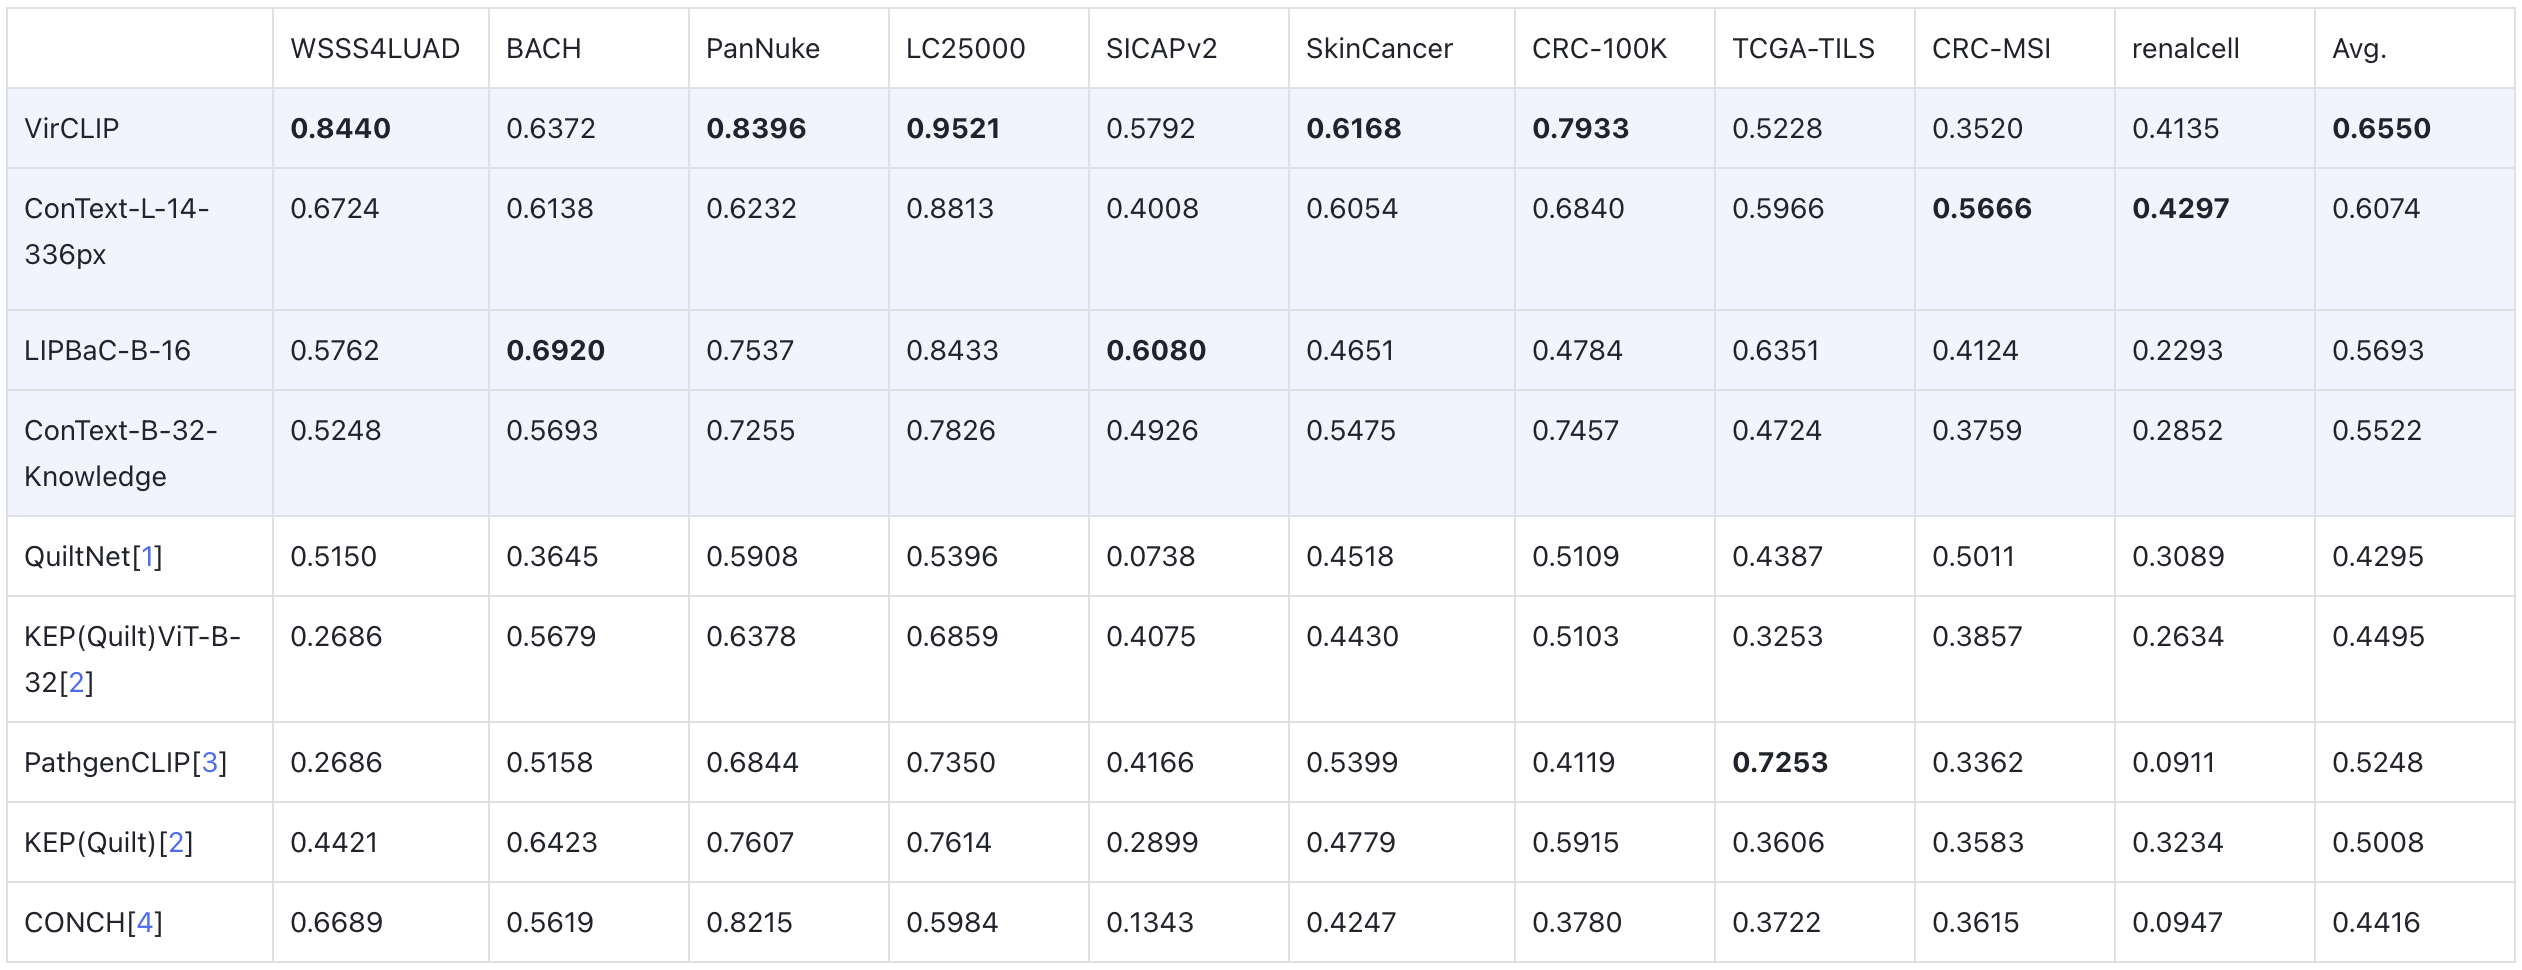The image size is (2522, 970).
Task: Click the LIPBaC-B-16 row label
Action: pos(107,351)
